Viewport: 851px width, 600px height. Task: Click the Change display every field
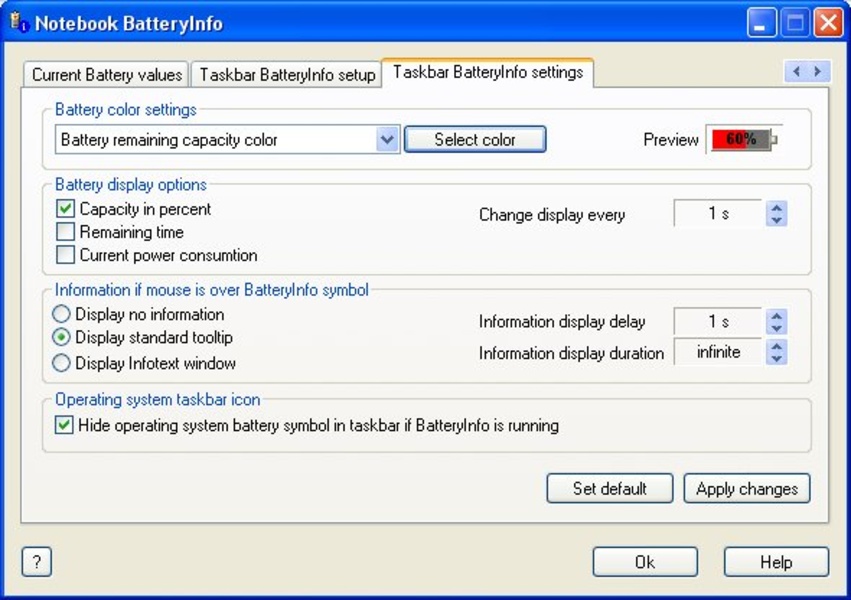pyautogui.click(x=719, y=214)
